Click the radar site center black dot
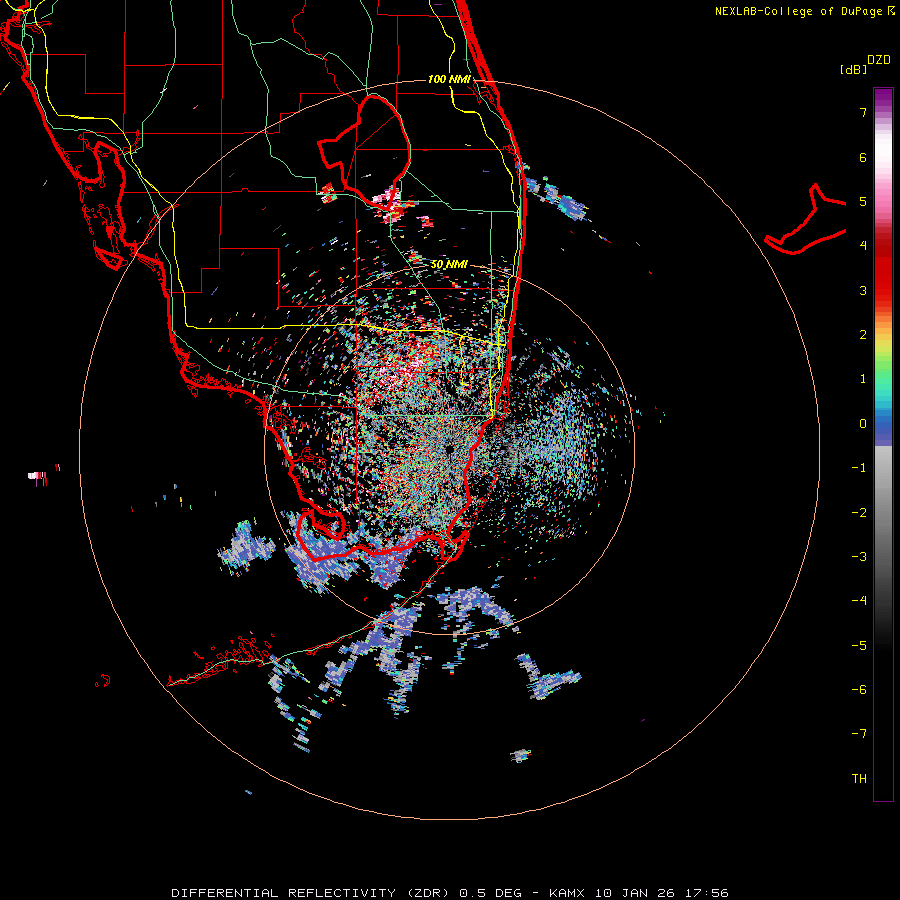Viewport: 900px width, 900px height. 449,449
